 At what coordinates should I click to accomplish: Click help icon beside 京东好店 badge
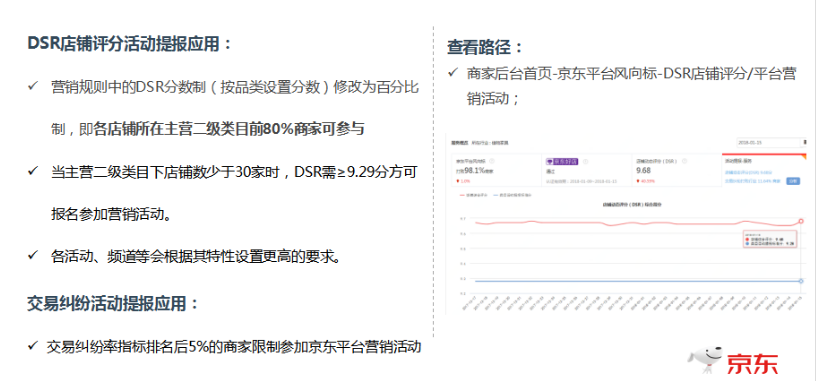click(585, 161)
